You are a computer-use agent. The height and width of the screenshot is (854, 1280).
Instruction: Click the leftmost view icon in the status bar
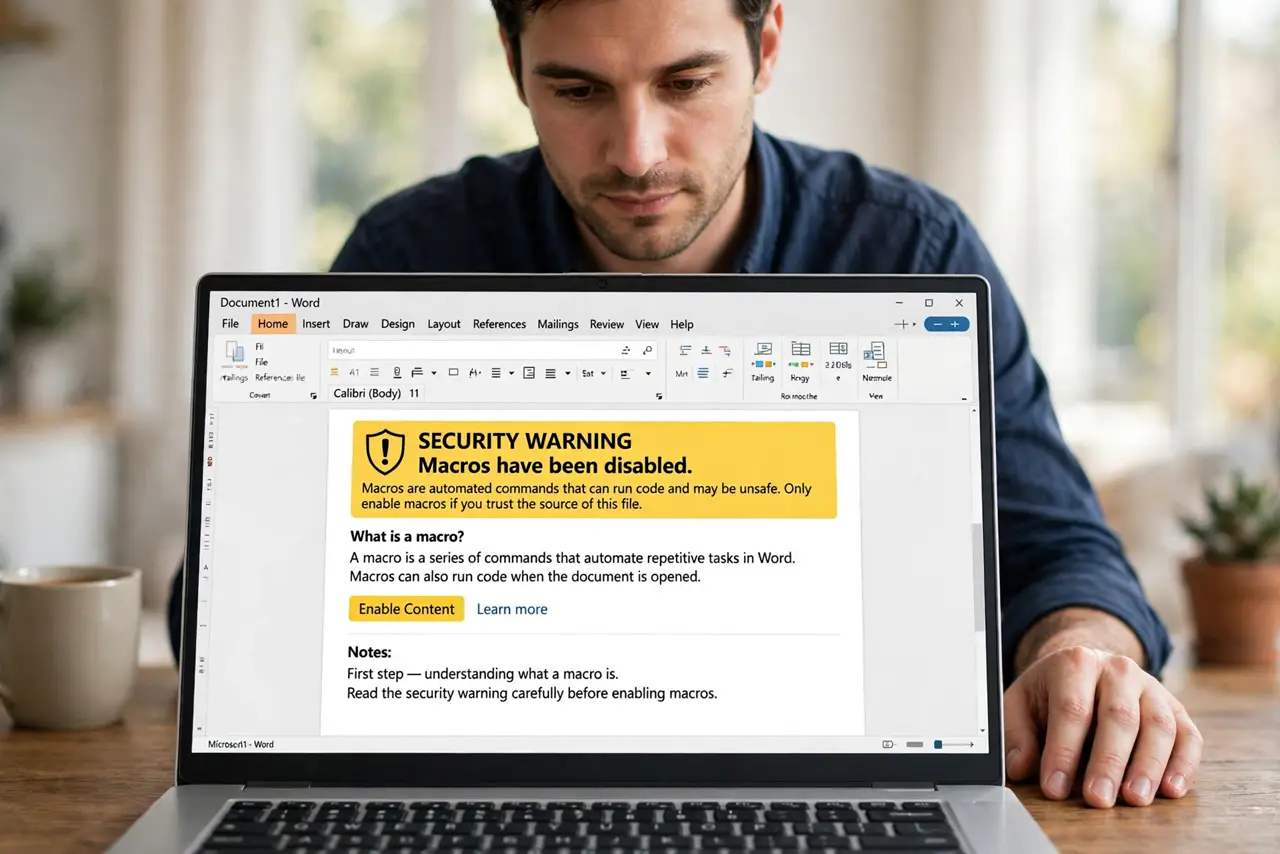(888, 744)
